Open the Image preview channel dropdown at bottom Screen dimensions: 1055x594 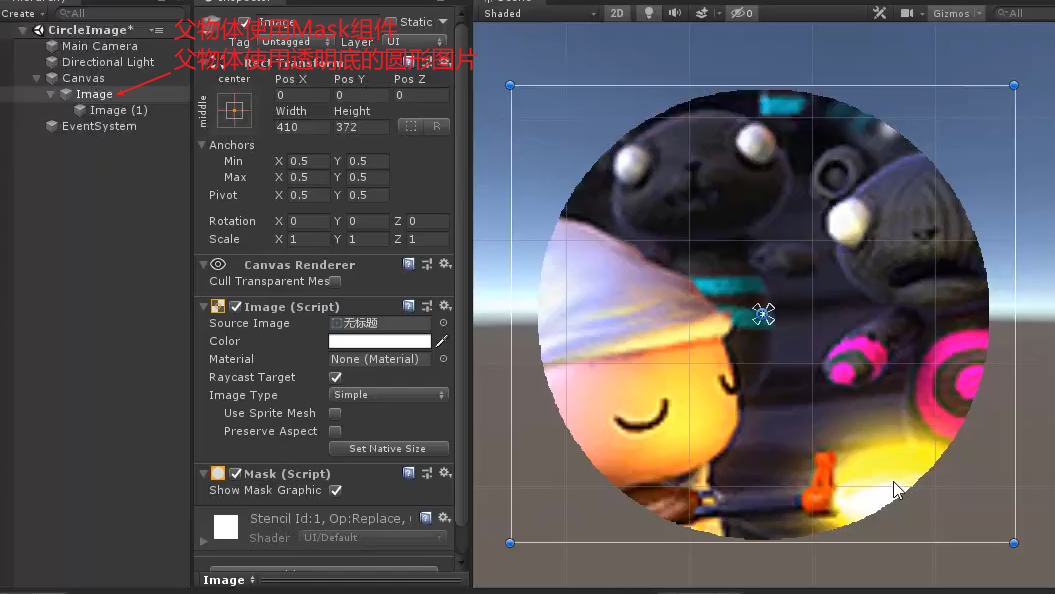(x=229, y=580)
